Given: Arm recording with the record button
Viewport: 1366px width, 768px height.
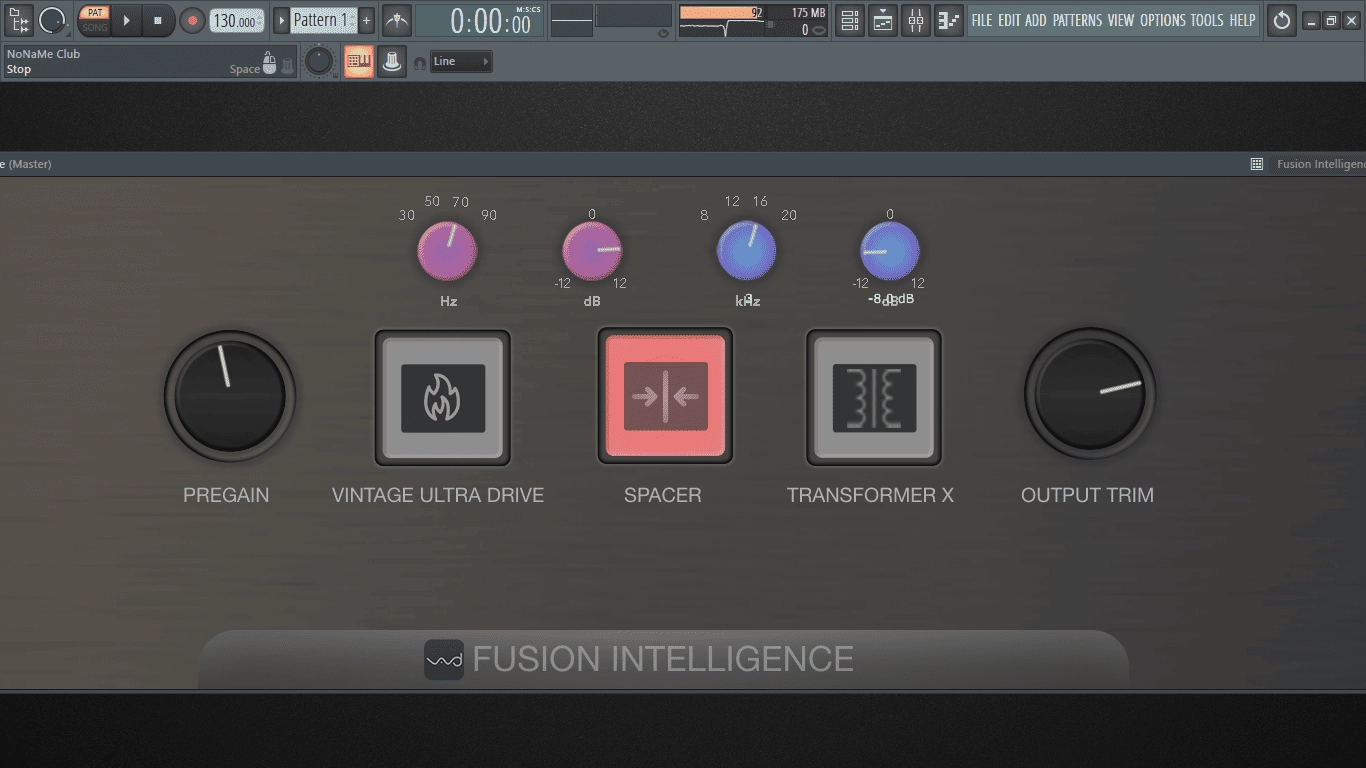Looking at the screenshot, I should tap(192, 20).
